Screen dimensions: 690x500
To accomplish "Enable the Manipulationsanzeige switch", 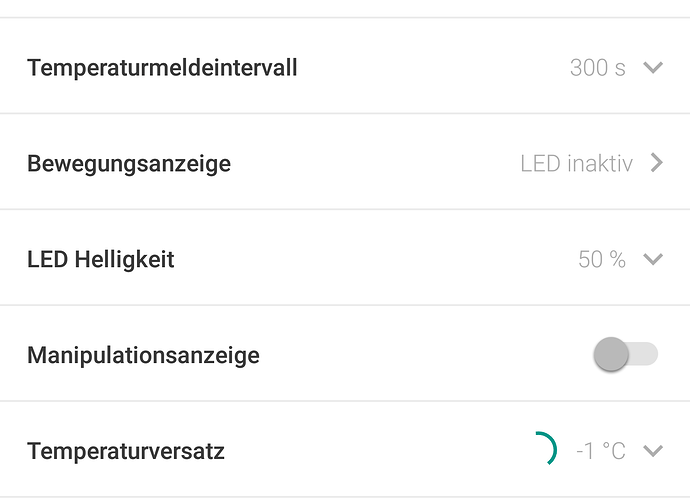I will point(625,354).
